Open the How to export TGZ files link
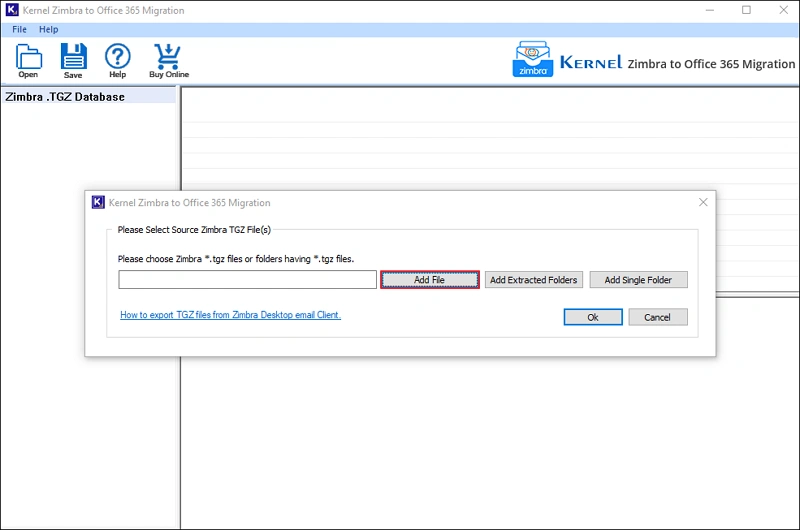The height and width of the screenshot is (530, 800). click(231, 315)
